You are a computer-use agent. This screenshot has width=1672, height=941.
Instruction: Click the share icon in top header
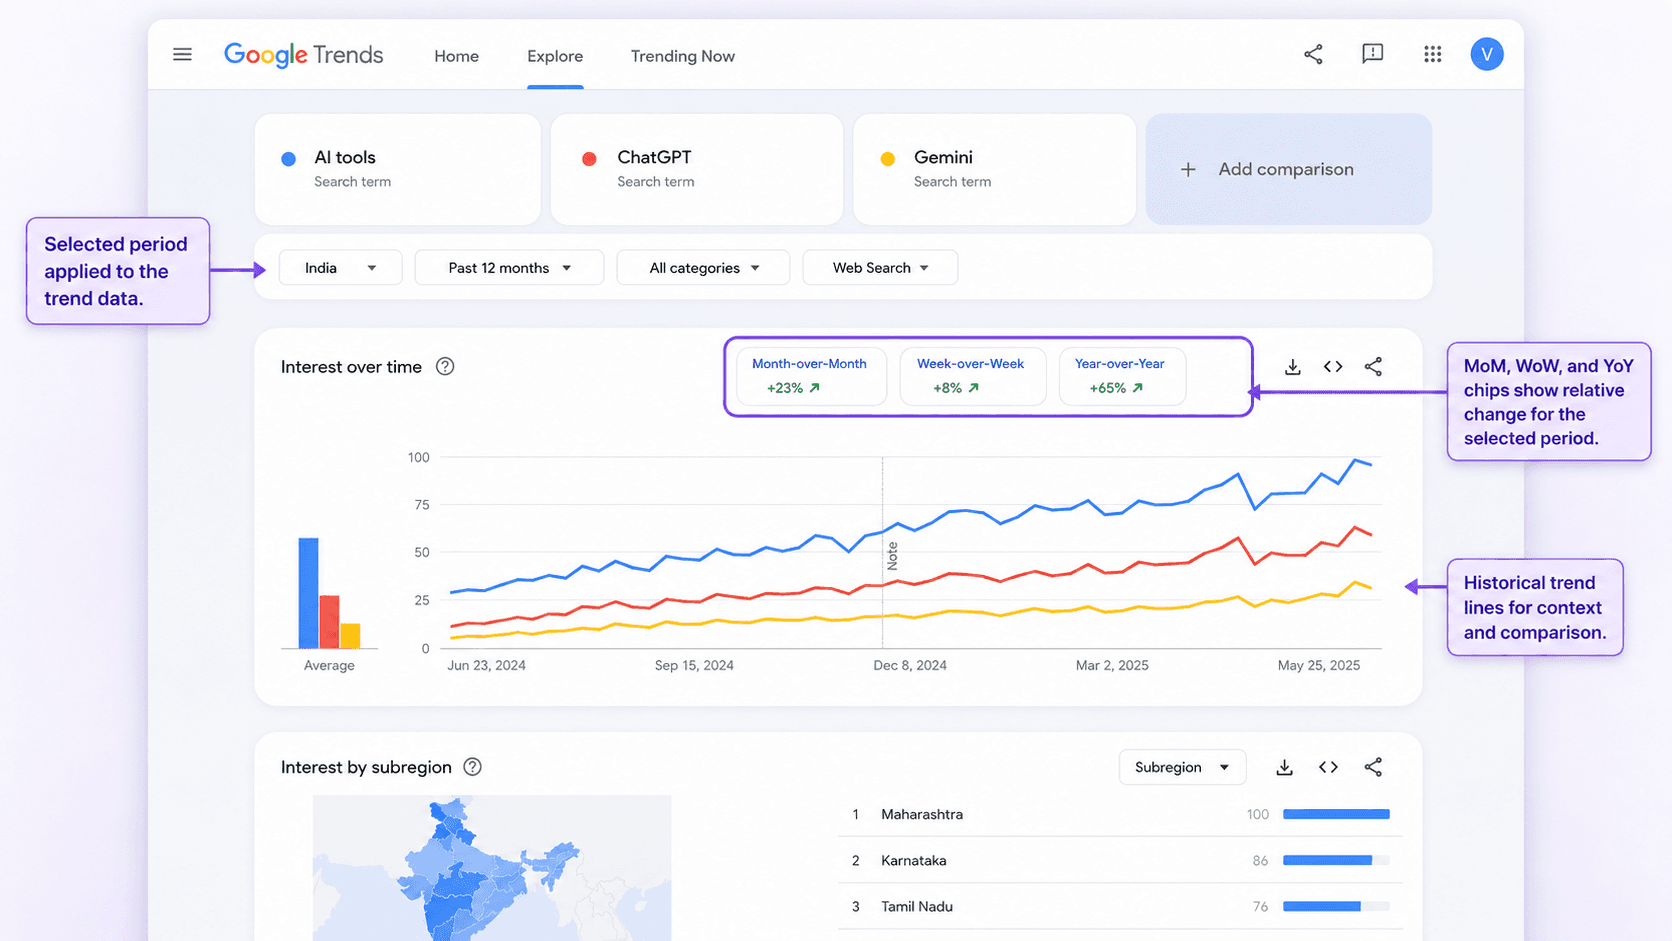coord(1313,54)
